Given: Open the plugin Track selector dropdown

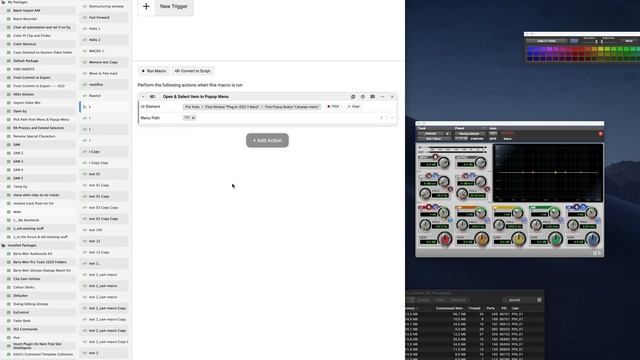Looking at the screenshot, I should click(x=433, y=133).
